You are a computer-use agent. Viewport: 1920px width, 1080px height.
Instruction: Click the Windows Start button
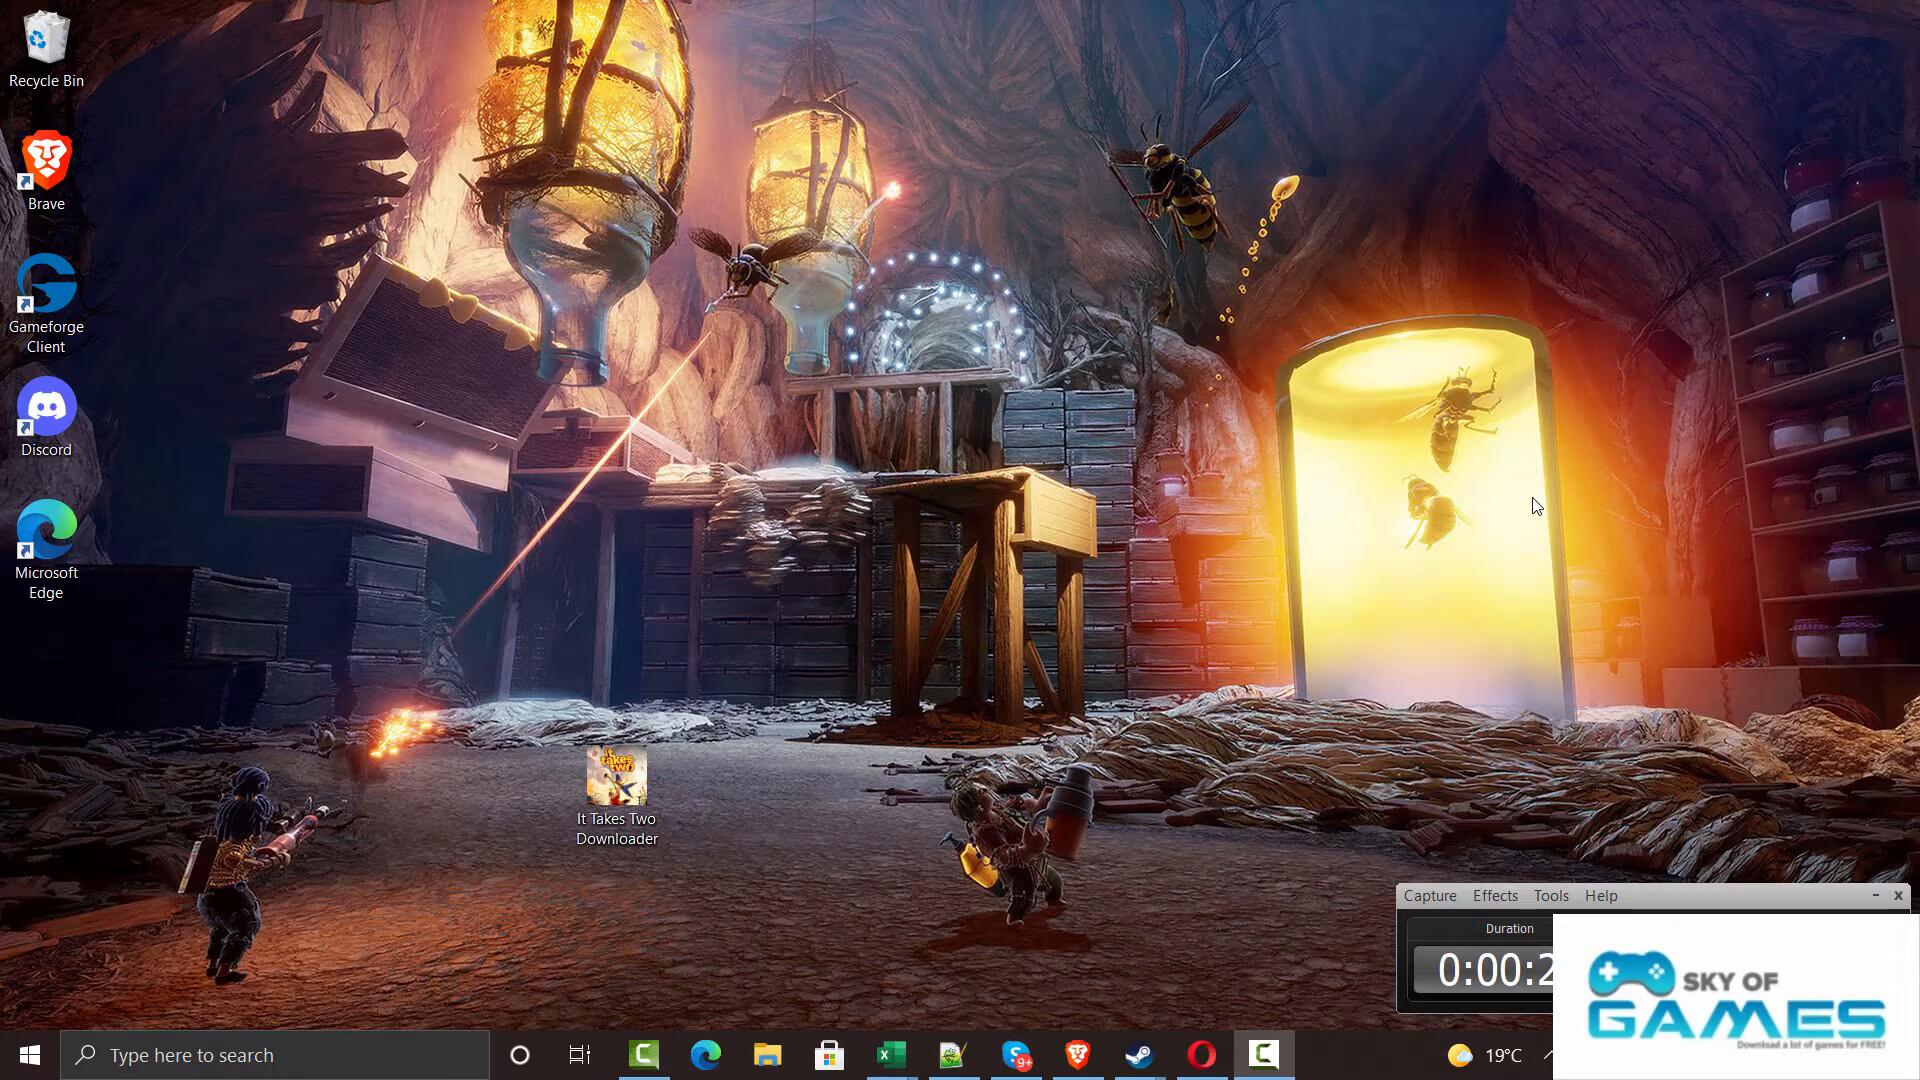click(x=30, y=1055)
